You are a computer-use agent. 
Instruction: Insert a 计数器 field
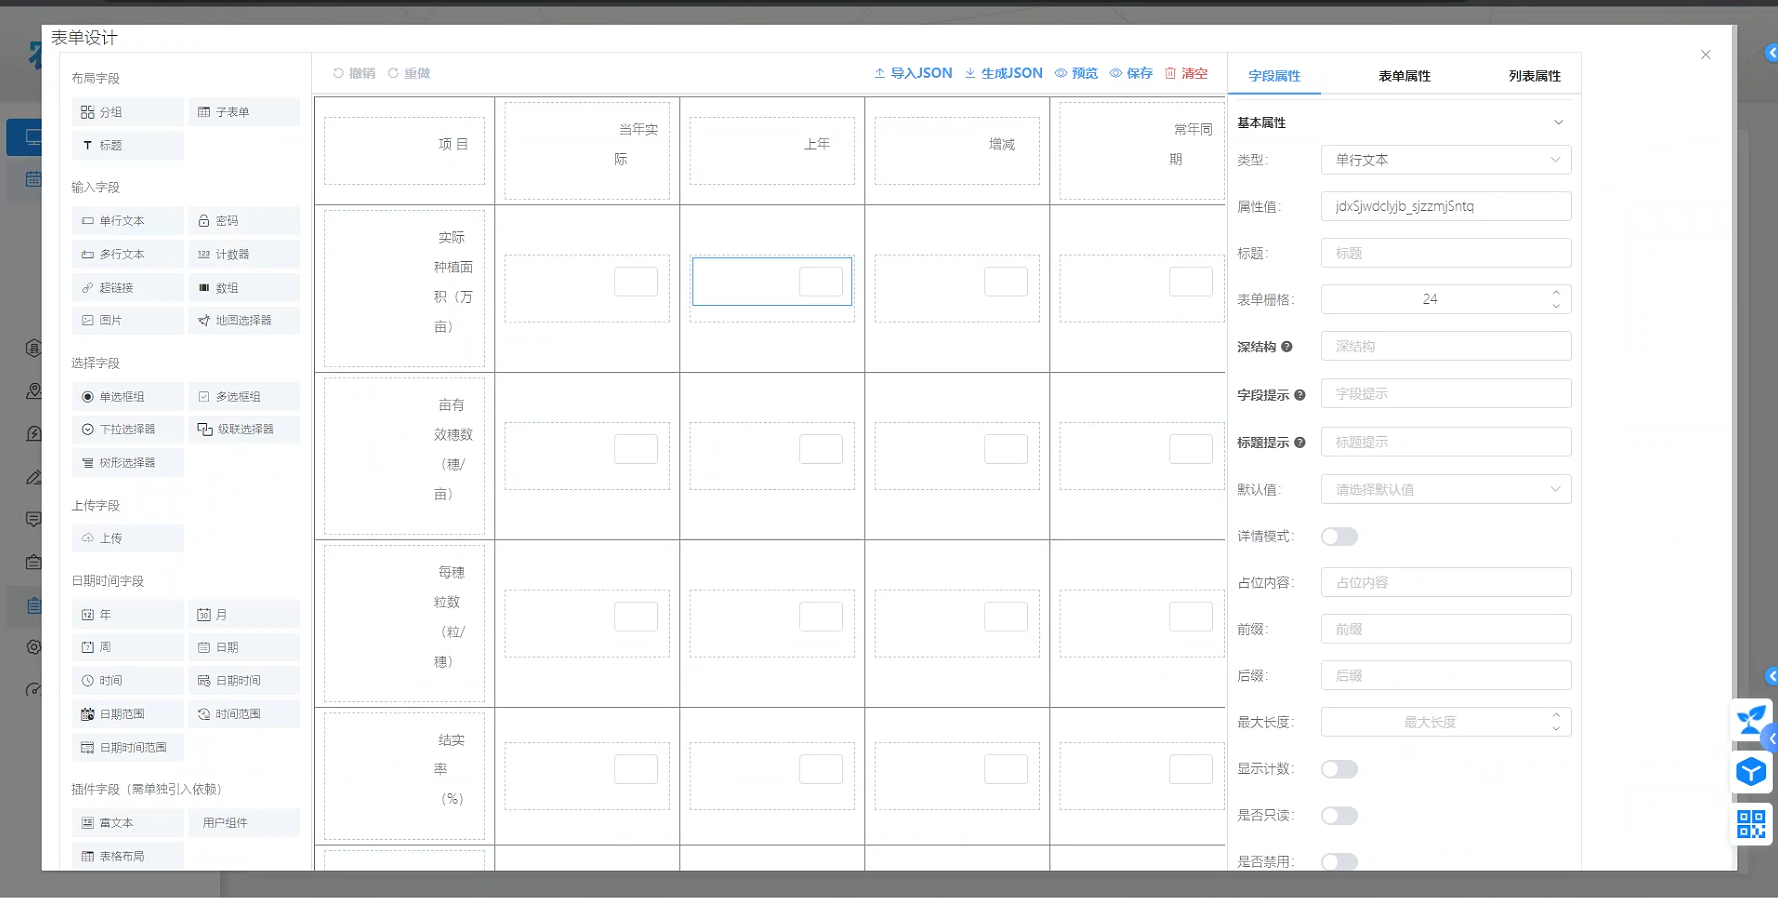point(244,254)
